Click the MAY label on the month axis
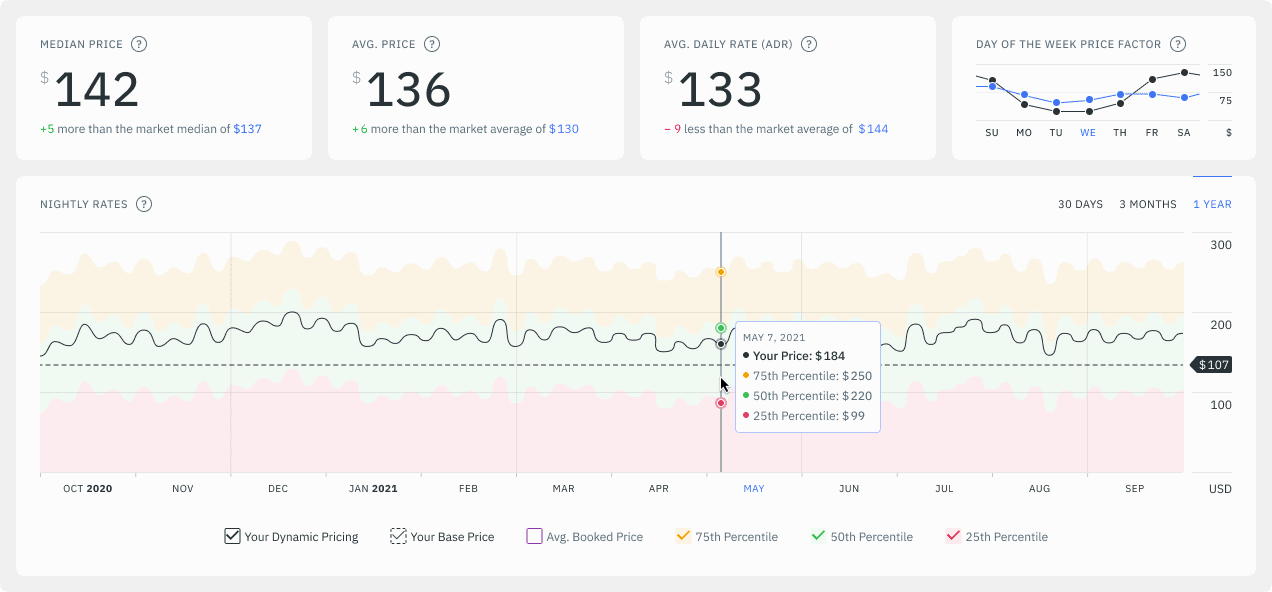 tap(754, 489)
